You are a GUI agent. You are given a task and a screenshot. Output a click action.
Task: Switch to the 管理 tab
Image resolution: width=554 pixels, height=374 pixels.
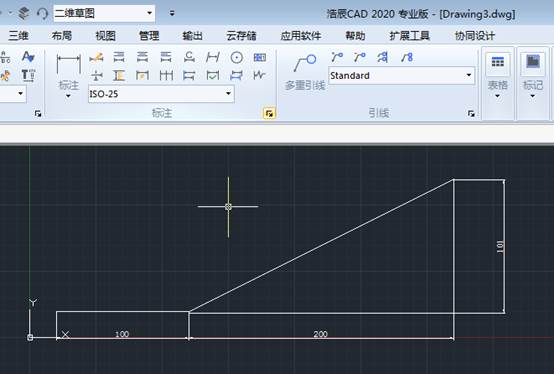point(149,36)
